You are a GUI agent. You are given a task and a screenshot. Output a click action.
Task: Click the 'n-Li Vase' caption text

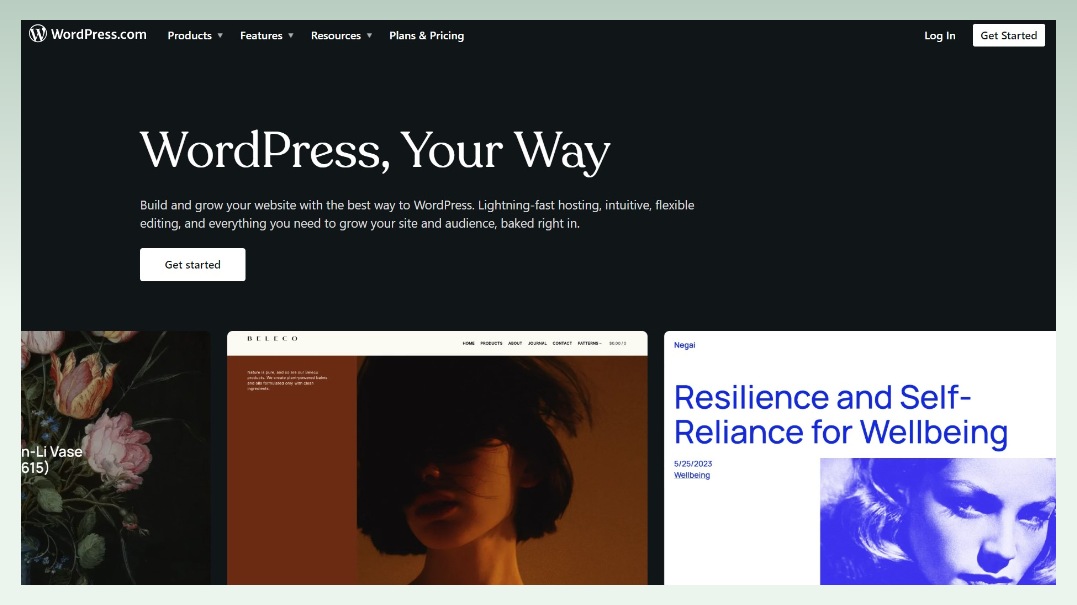pos(52,452)
